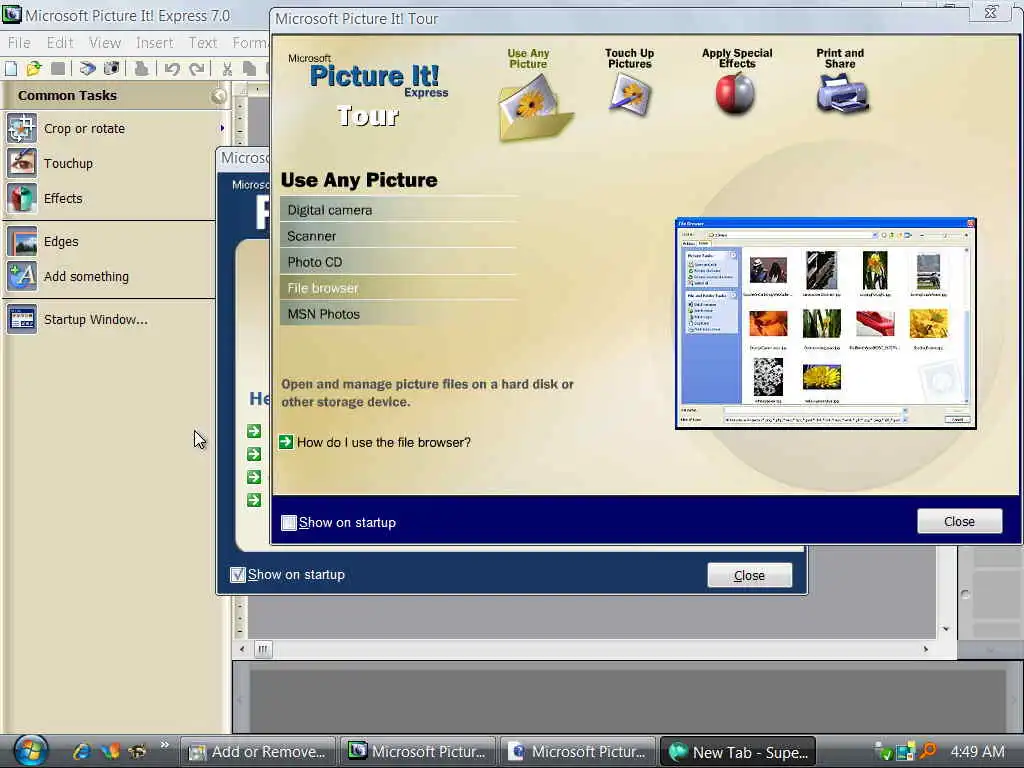The width and height of the screenshot is (1024, 768).
Task: Select the Print and Share printer icon
Action: click(842, 93)
